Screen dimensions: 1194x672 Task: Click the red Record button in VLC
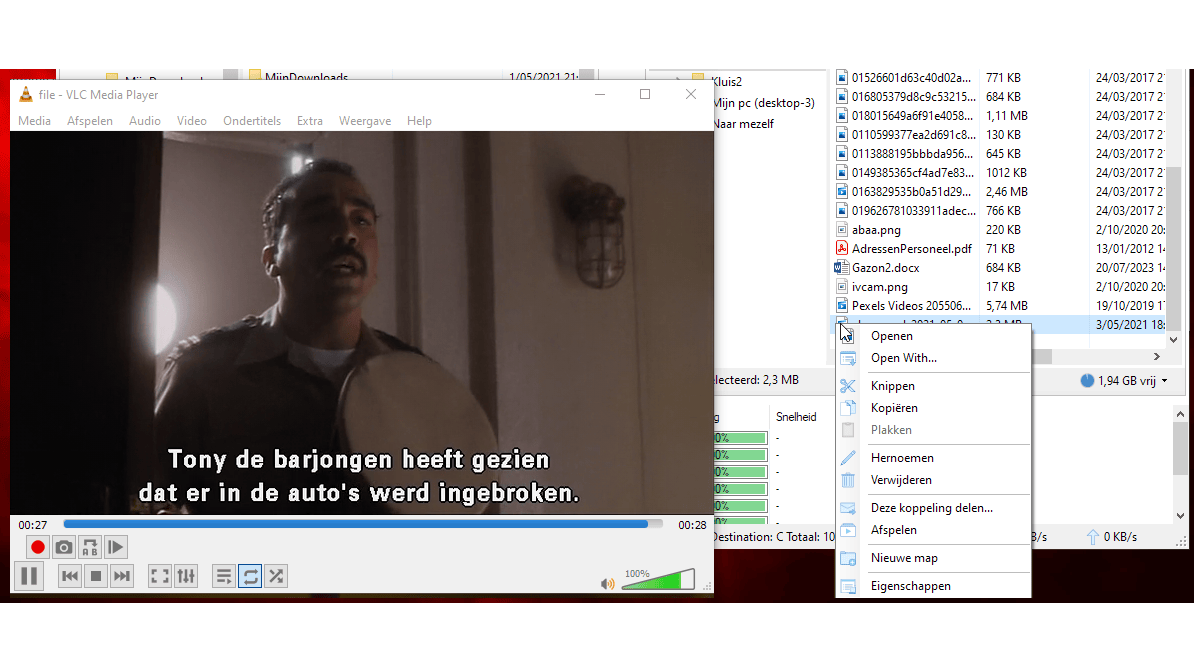pos(37,547)
